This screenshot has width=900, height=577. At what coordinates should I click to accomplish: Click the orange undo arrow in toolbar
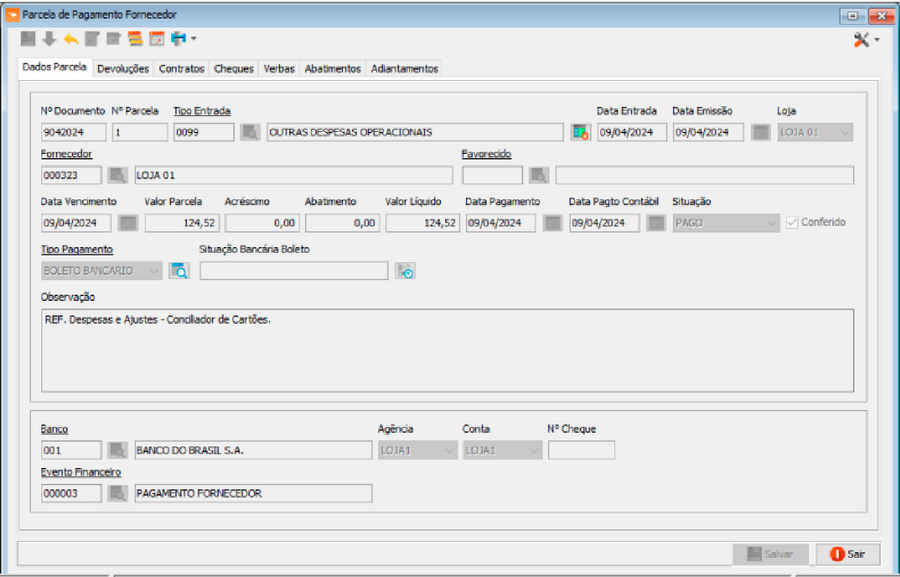click(x=70, y=39)
